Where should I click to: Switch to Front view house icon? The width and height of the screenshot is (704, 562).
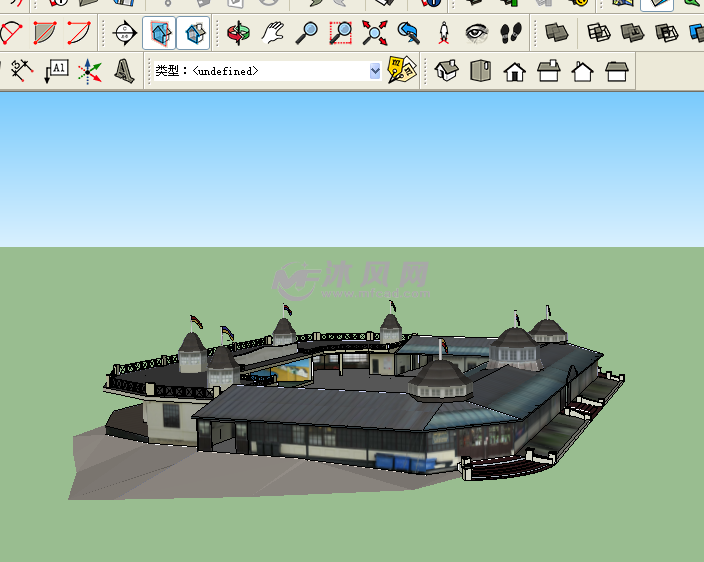[515, 71]
